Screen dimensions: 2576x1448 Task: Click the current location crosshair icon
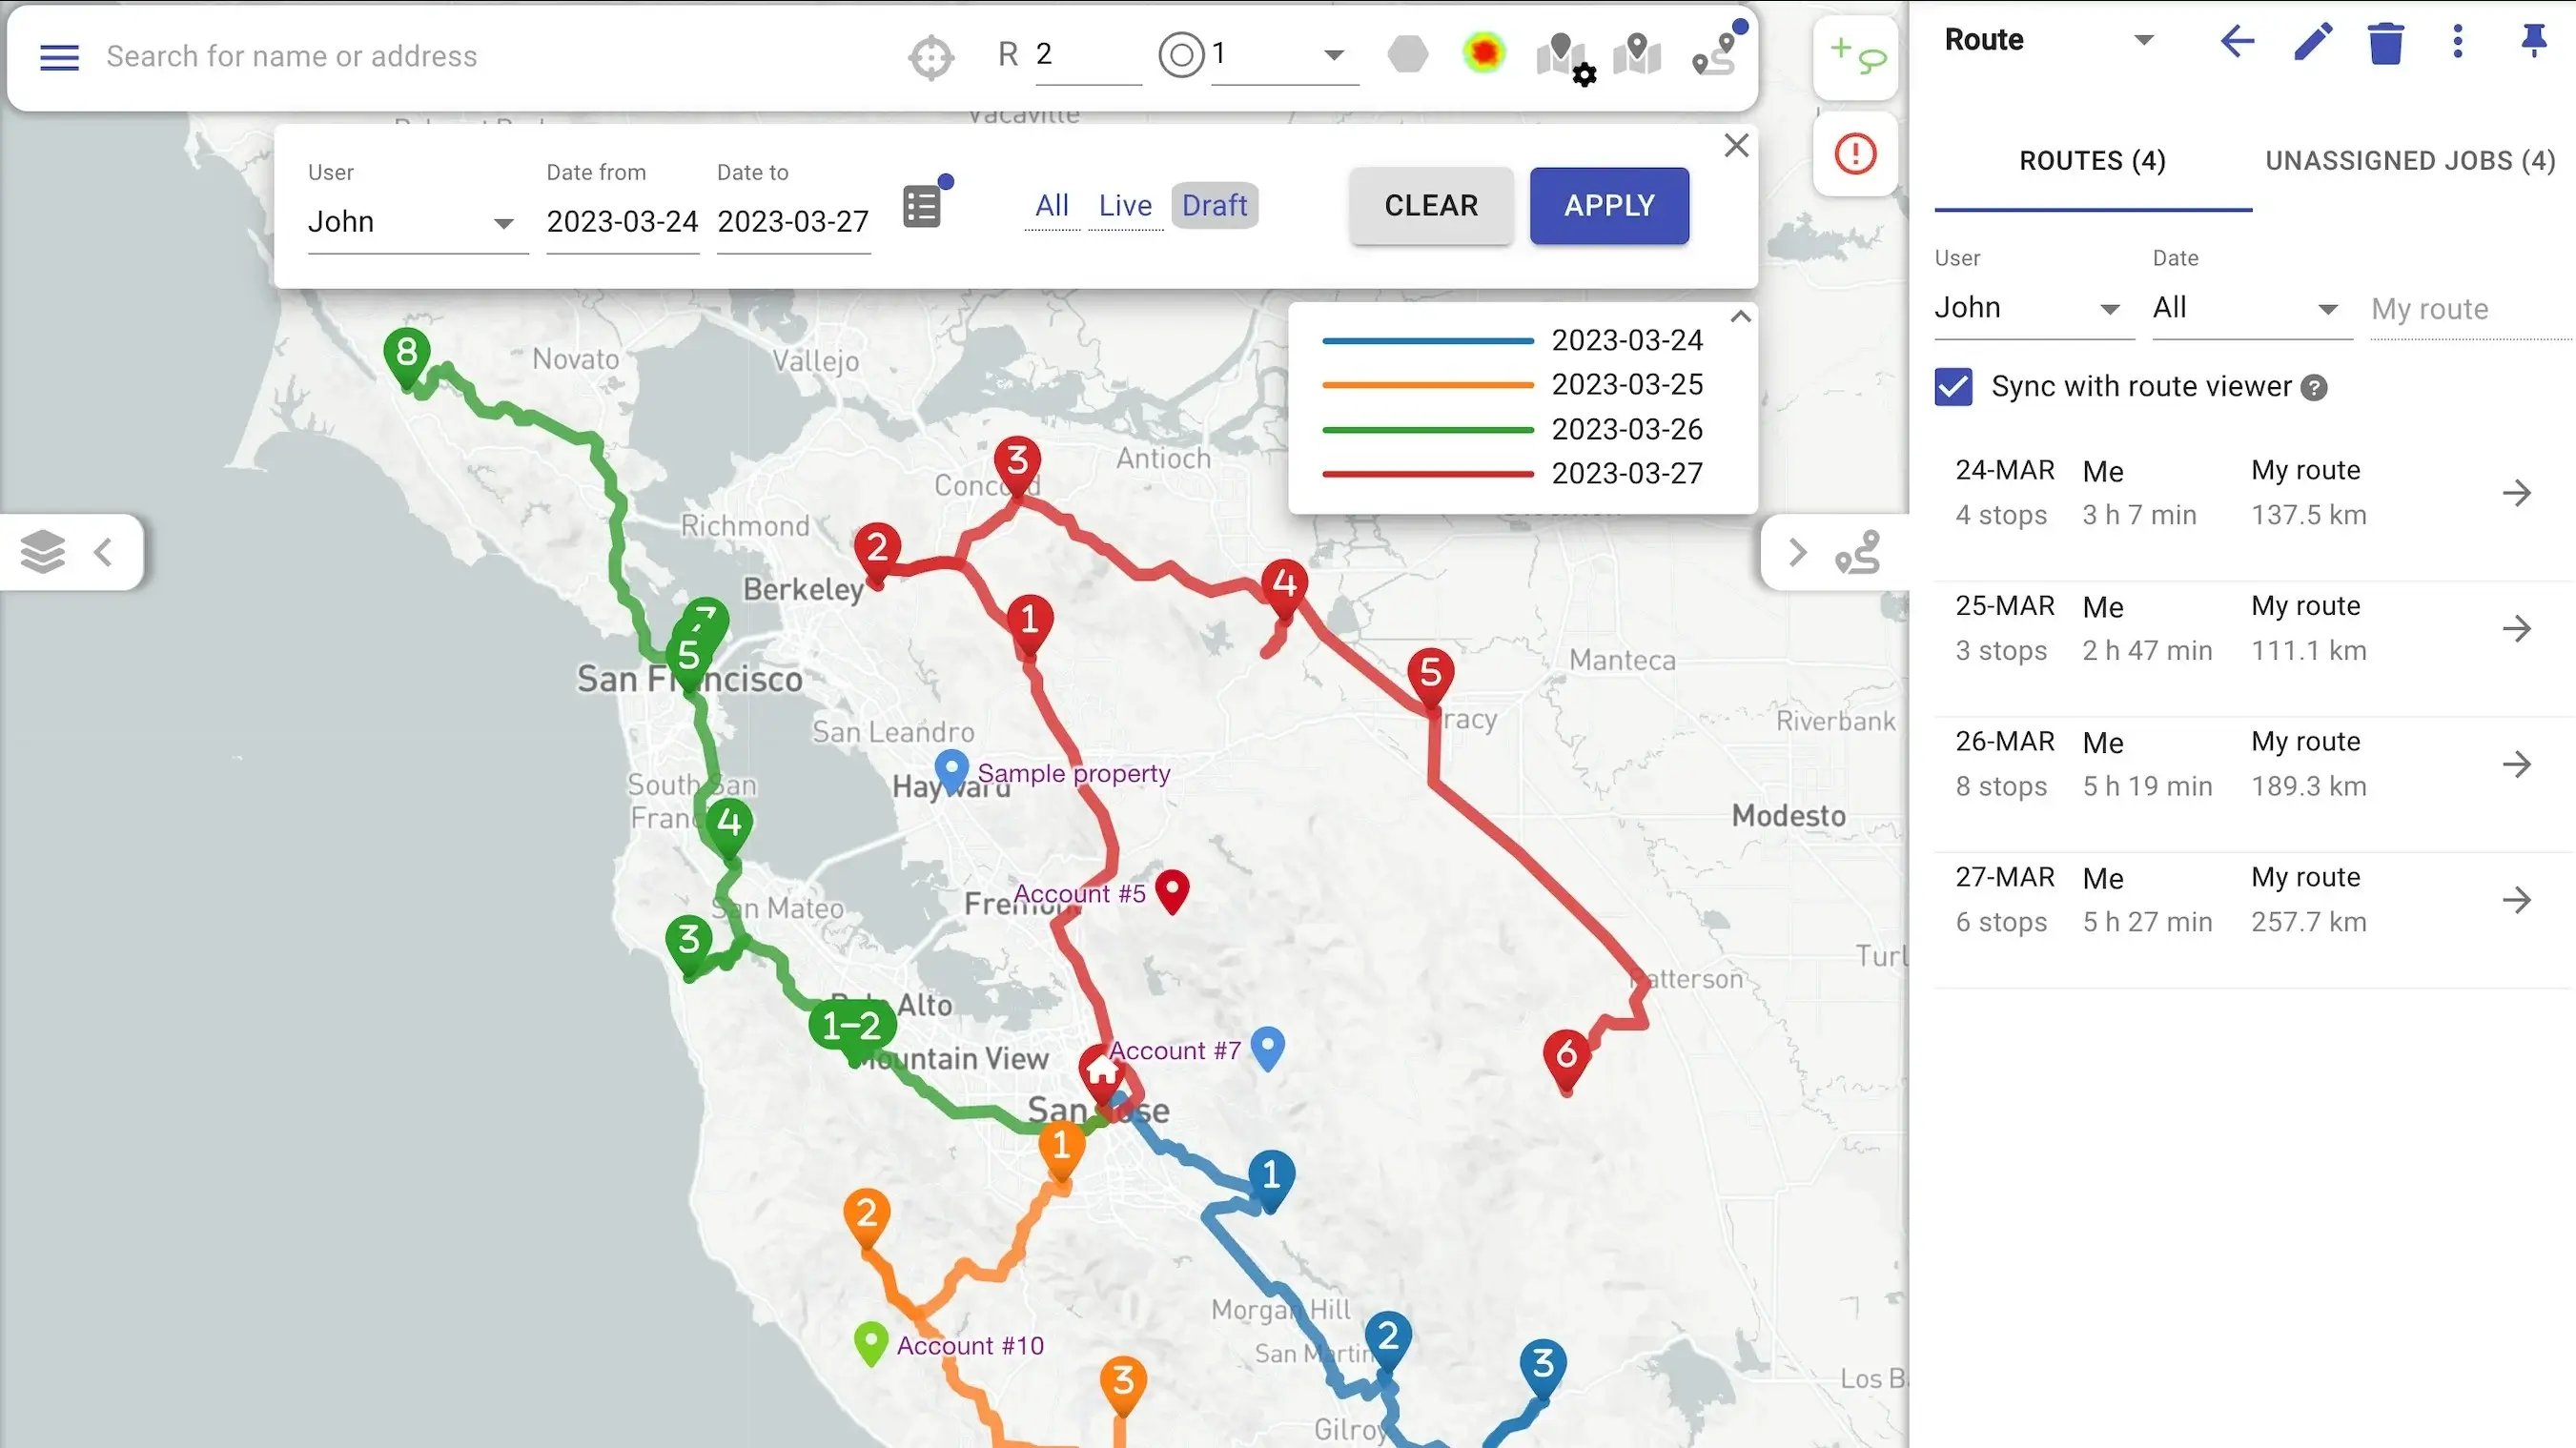coord(931,56)
